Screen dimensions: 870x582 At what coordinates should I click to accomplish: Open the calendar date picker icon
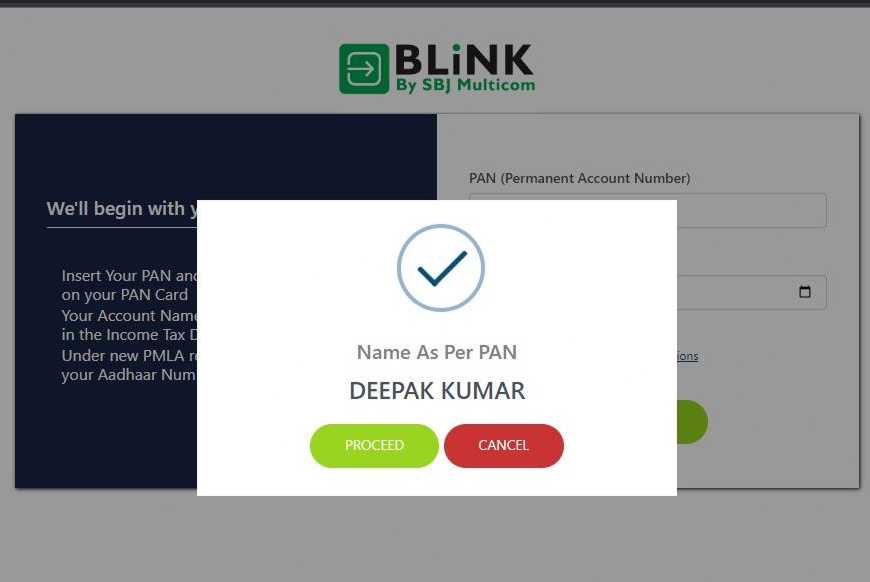coord(805,291)
